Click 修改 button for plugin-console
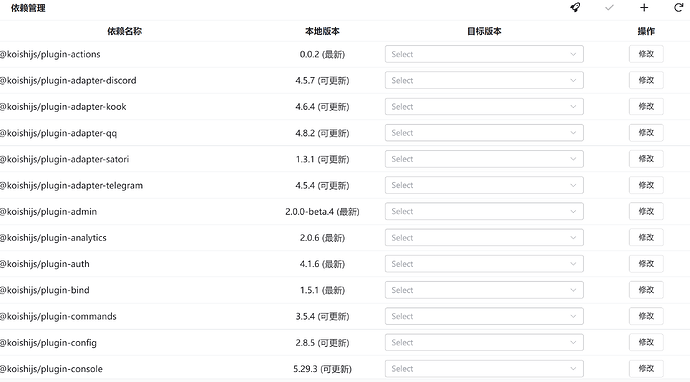Viewport: 690px width, 382px height. coord(646,369)
